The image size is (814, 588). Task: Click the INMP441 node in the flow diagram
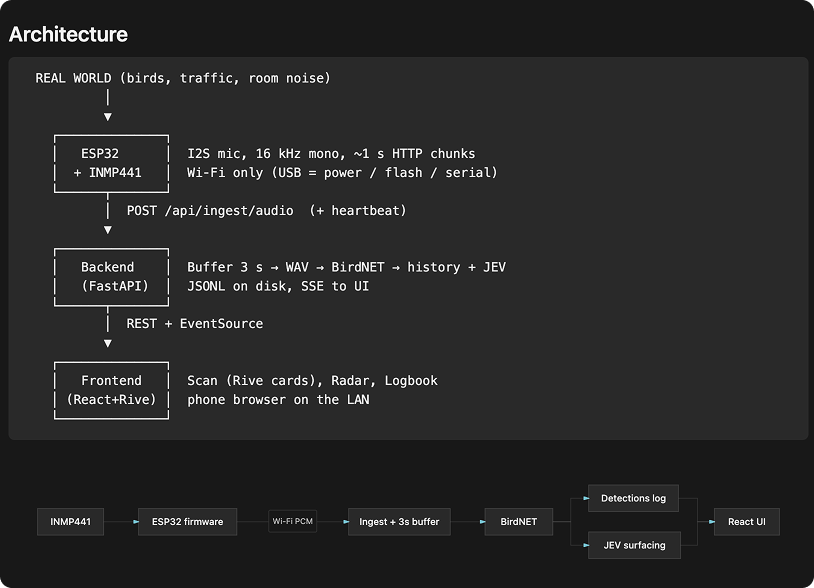pos(71,522)
